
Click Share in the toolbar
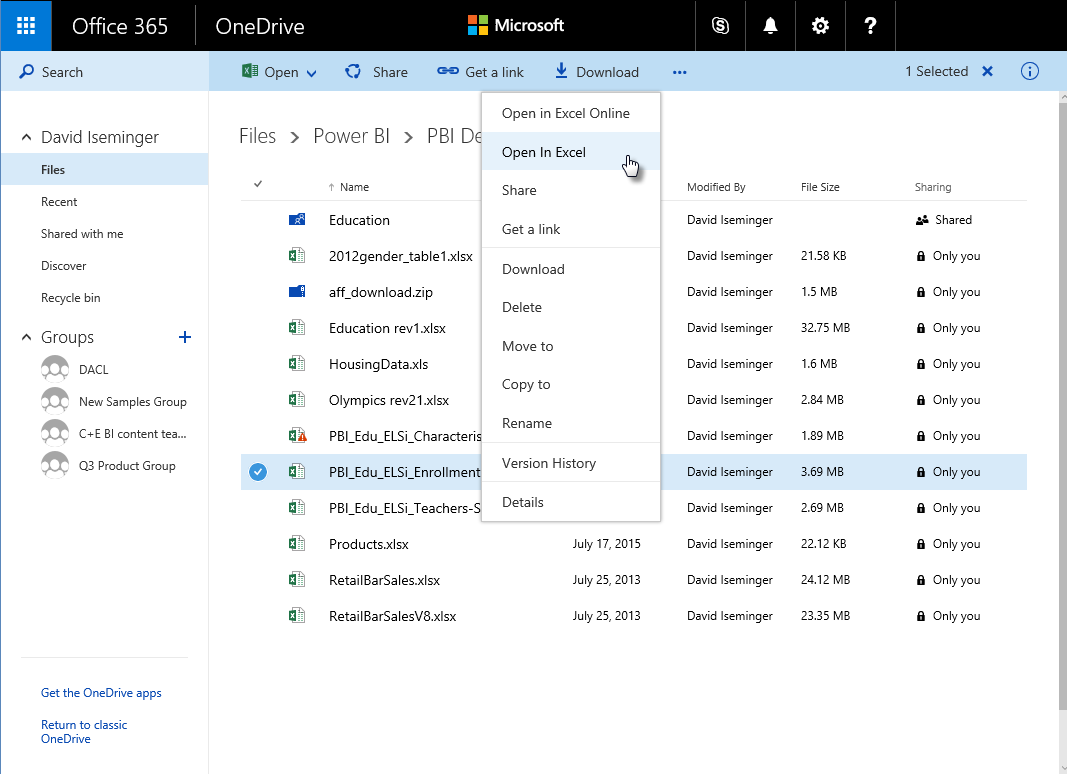pyautogui.click(x=376, y=71)
